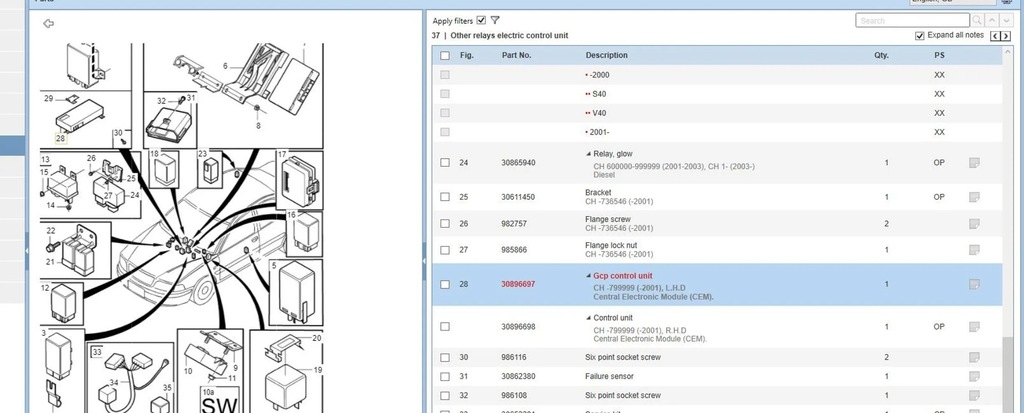The width and height of the screenshot is (1024, 413).
Task: Click the back arrow above the diagram
Action: coord(48,24)
